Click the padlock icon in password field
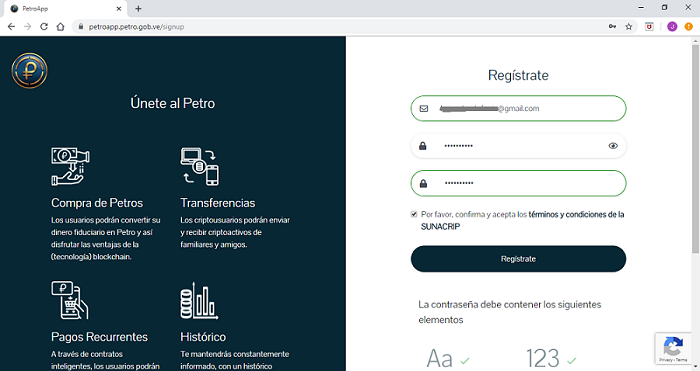The image size is (700, 371). 423,146
